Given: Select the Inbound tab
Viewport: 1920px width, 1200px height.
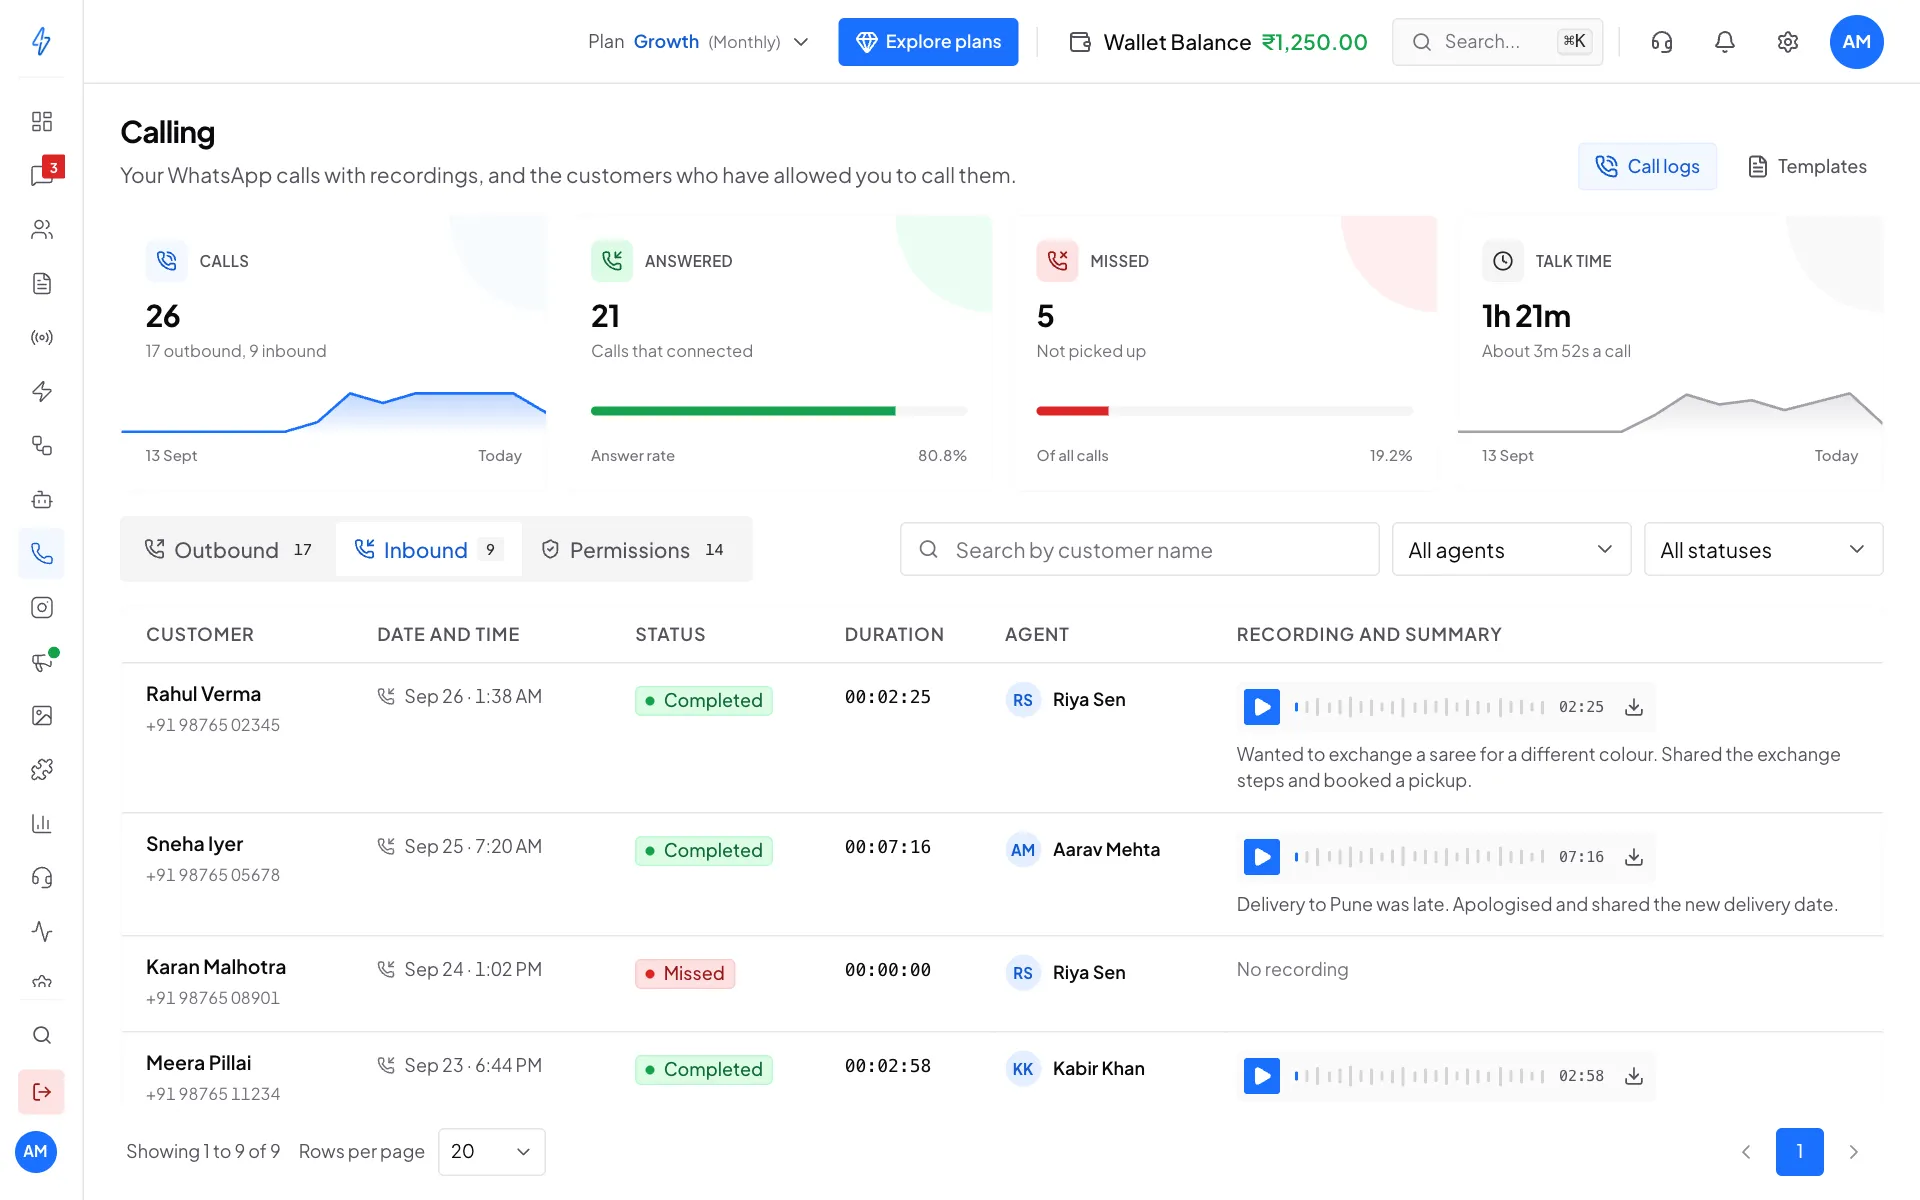Looking at the screenshot, I should pyautogui.click(x=428, y=549).
